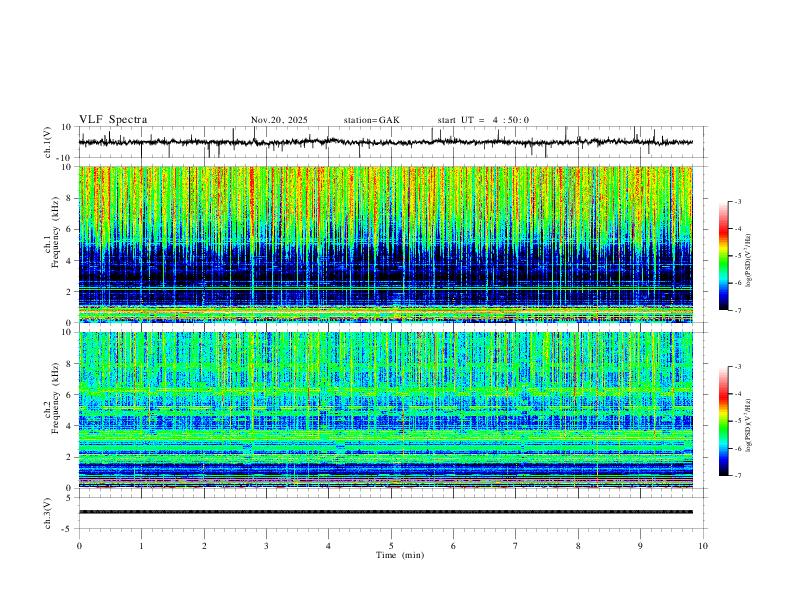Click the '-7' value on ch.2 colorbar
Image resolution: width=792 pixels, height=612 pixels.
click(x=738, y=475)
